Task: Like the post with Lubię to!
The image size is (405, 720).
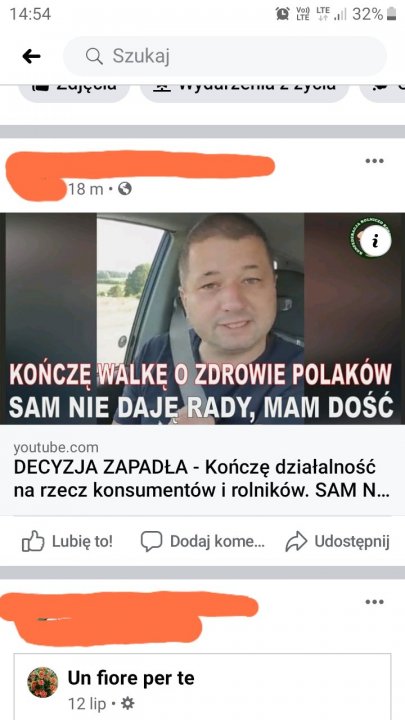Action: pos(67,541)
